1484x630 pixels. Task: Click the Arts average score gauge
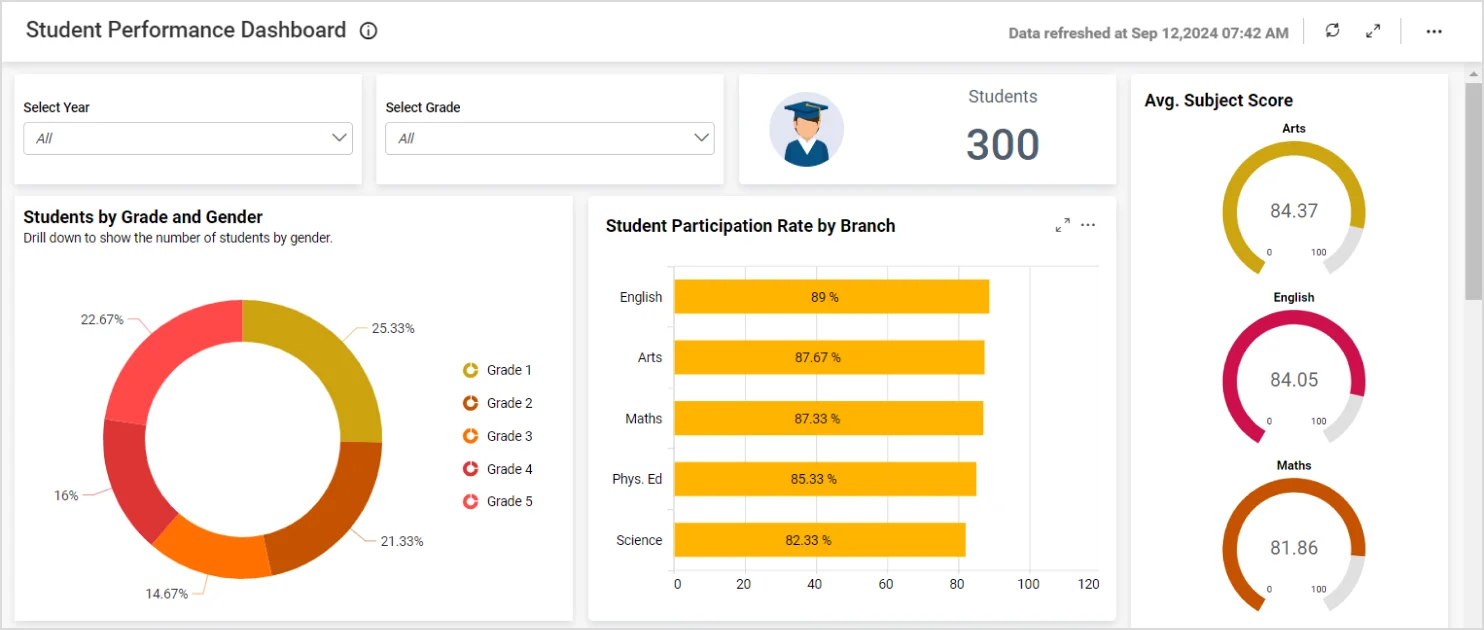[1293, 210]
